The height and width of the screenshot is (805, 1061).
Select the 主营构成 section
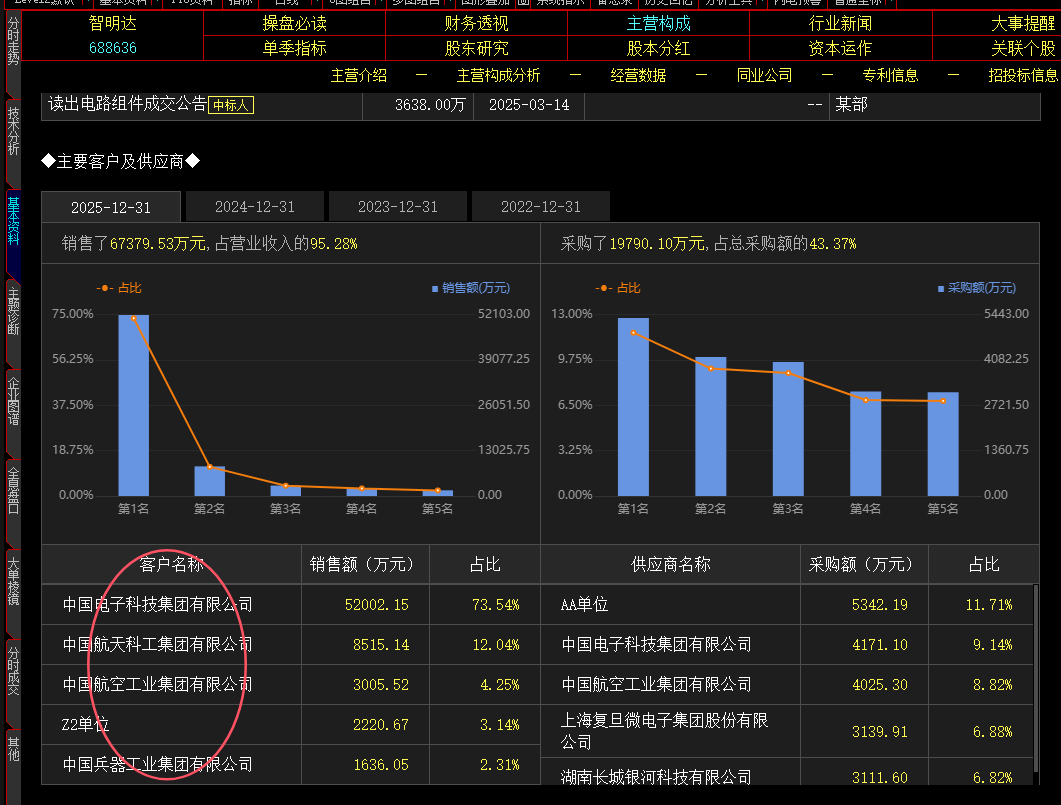point(658,24)
